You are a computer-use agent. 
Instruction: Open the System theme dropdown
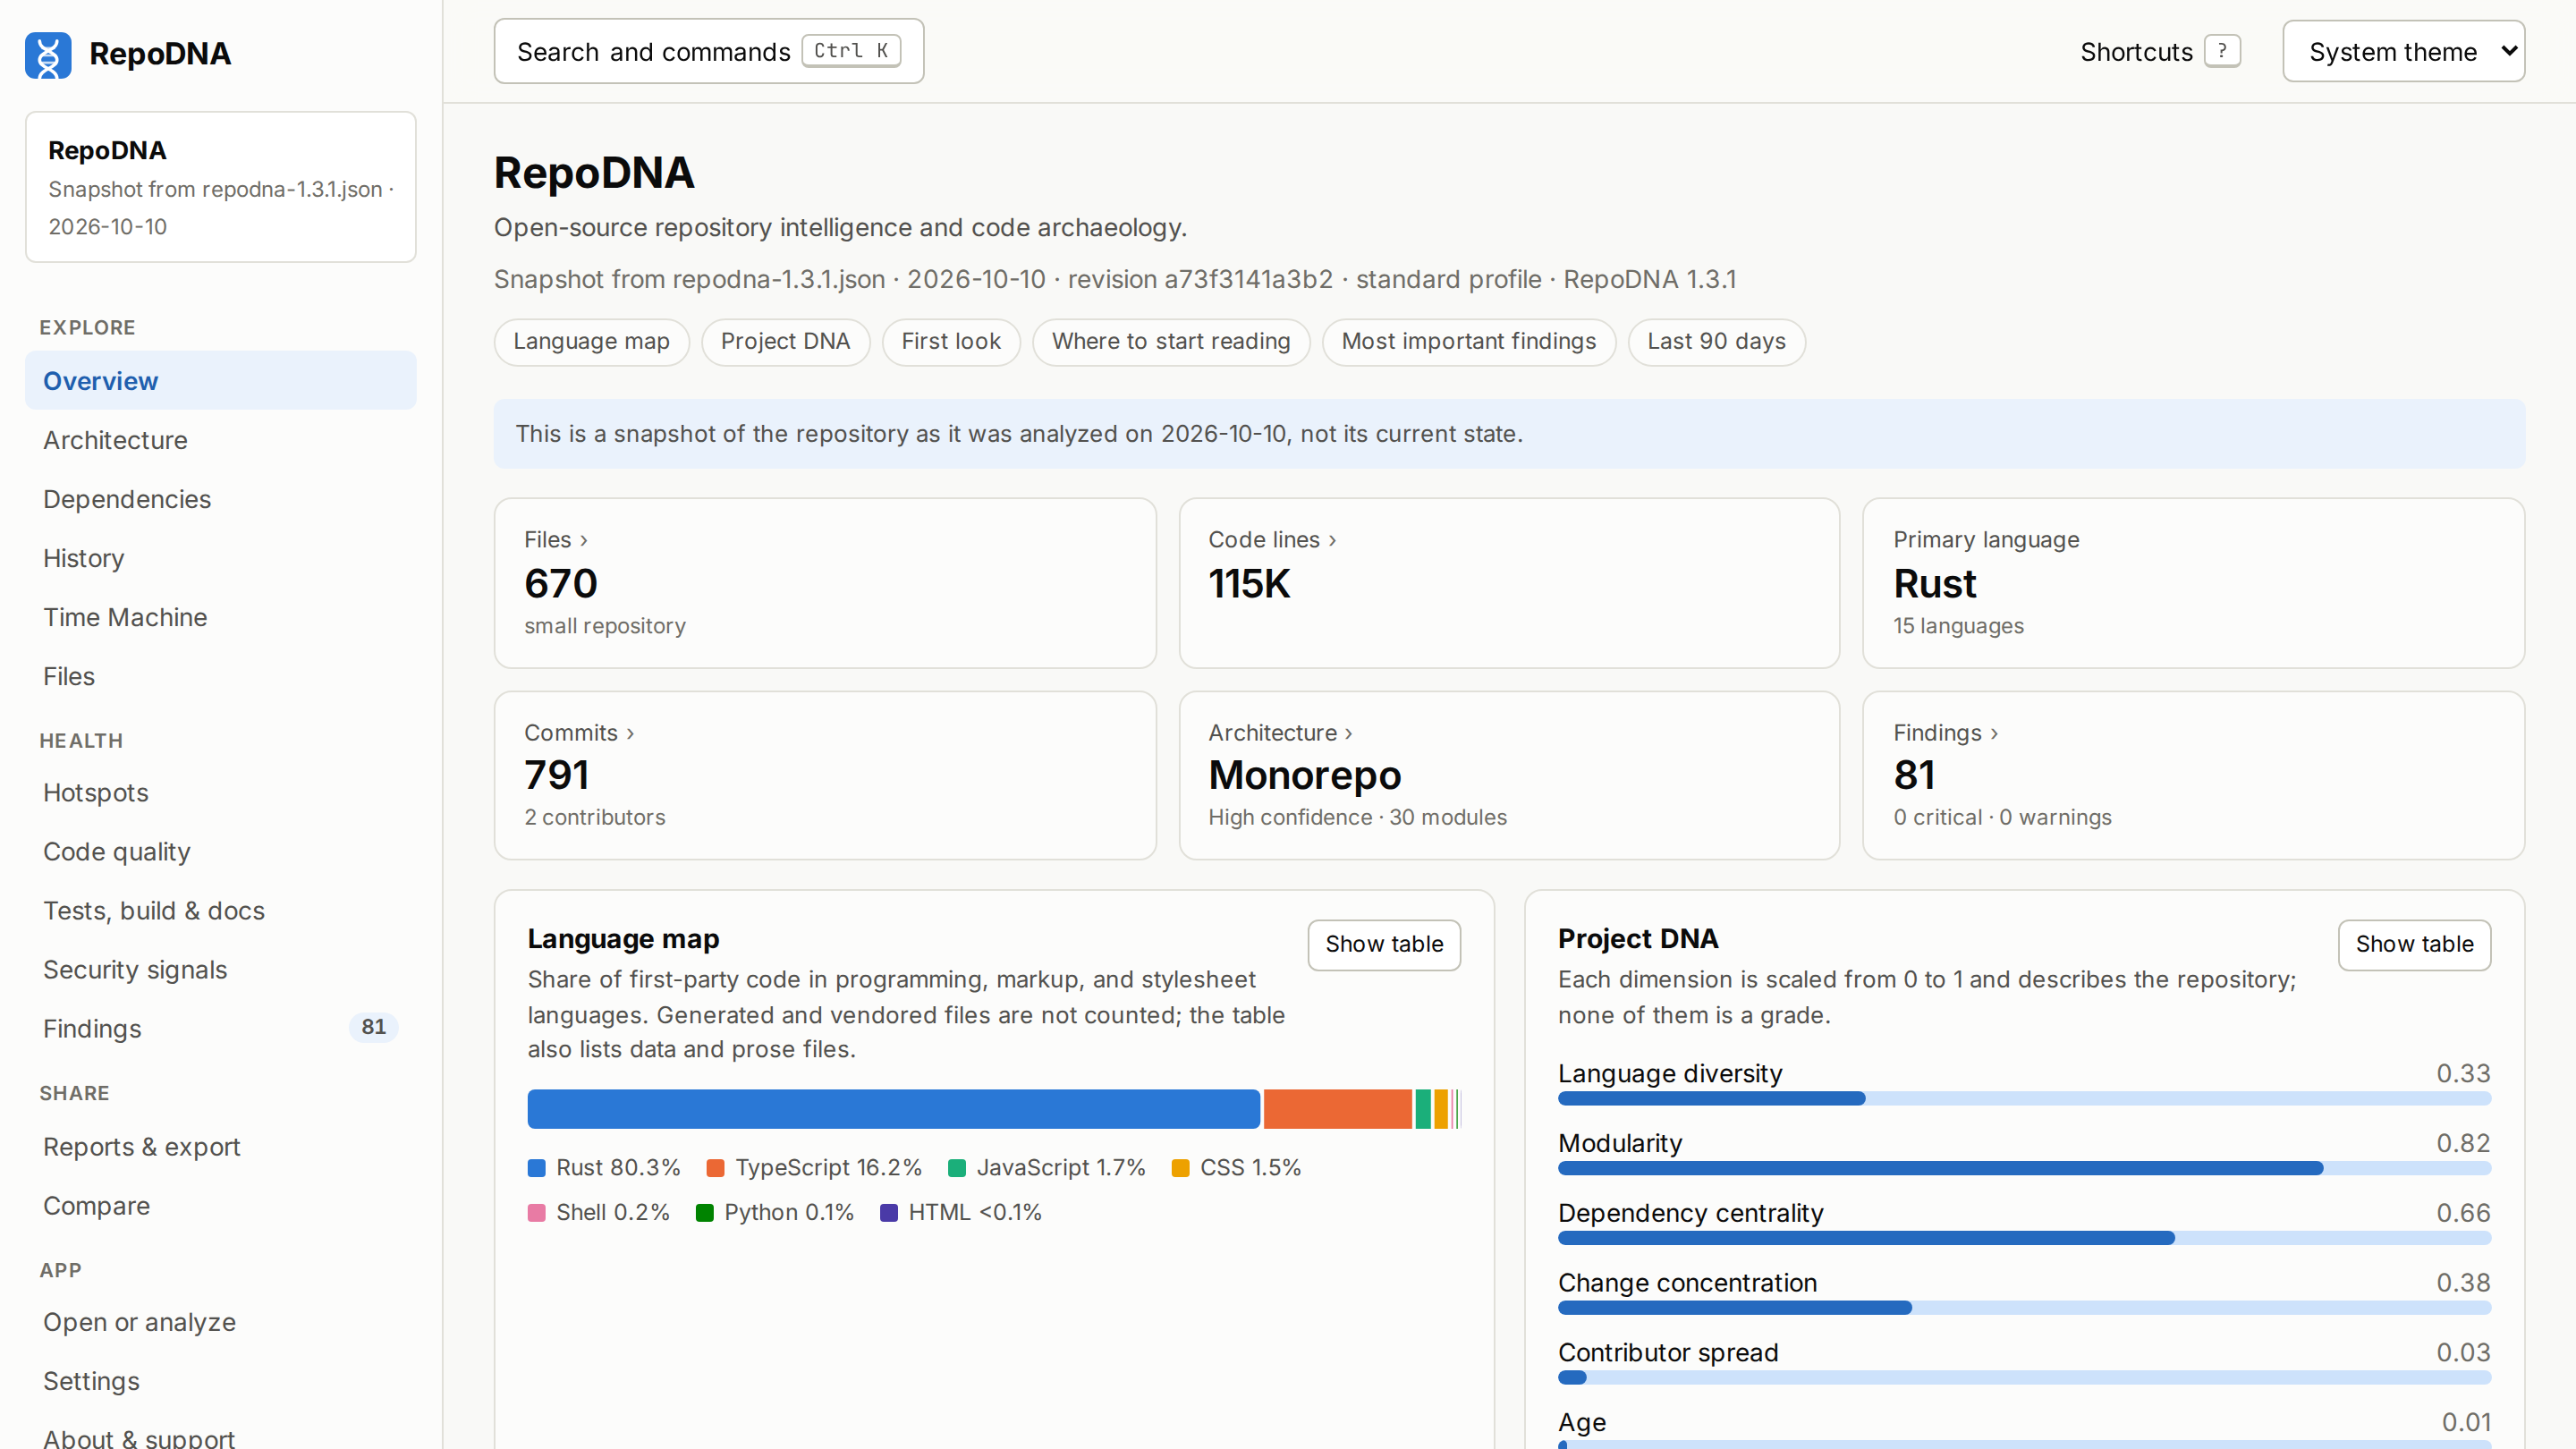pos(2403,51)
